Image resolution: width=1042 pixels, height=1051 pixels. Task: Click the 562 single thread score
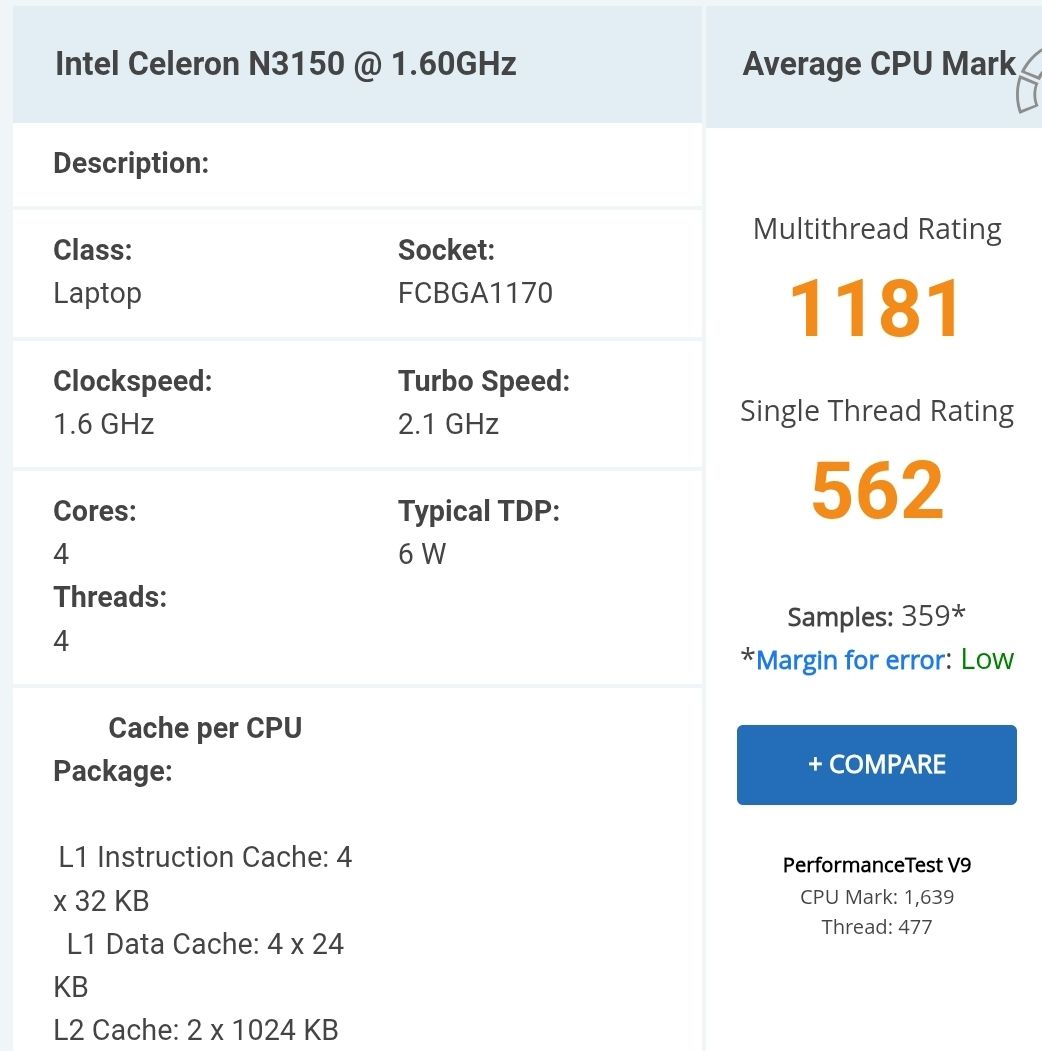(x=877, y=490)
